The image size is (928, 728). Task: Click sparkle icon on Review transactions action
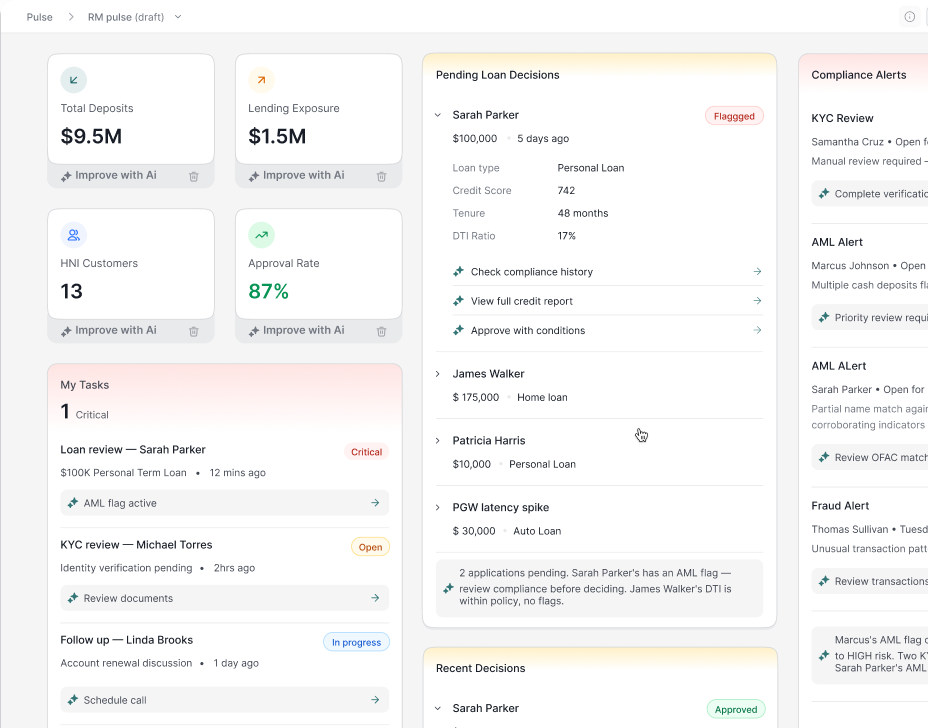[824, 581]
